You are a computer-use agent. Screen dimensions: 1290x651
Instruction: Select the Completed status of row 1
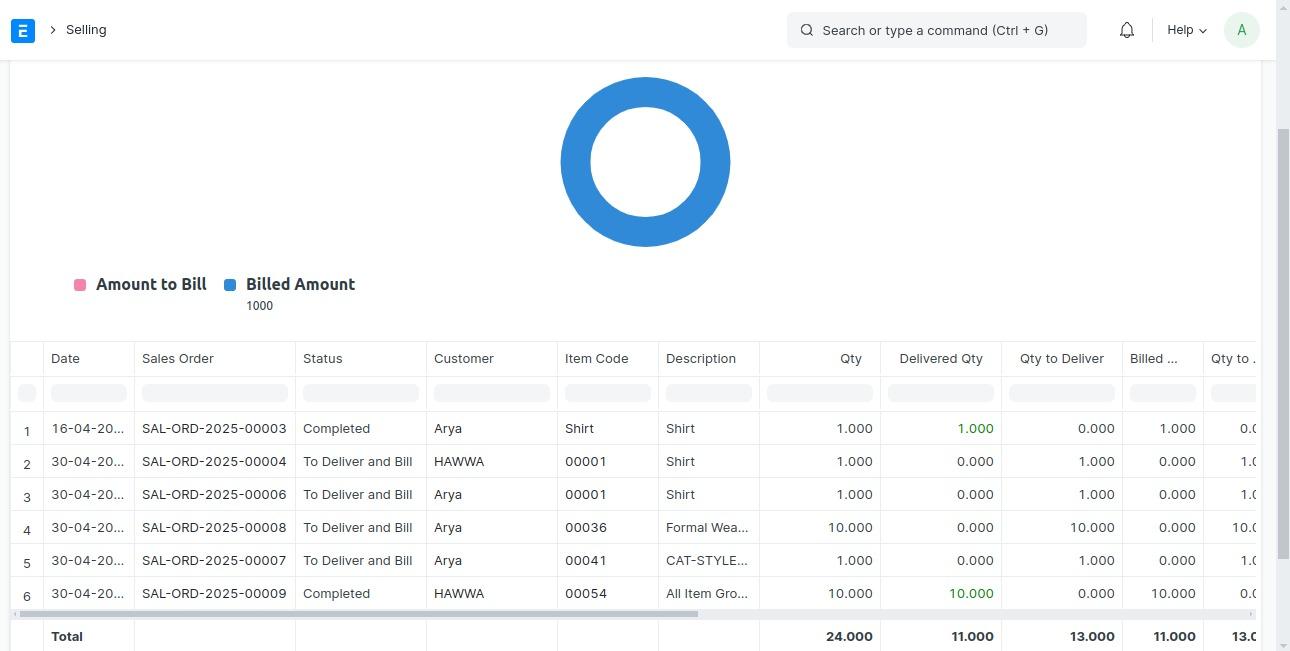point(336,428)
